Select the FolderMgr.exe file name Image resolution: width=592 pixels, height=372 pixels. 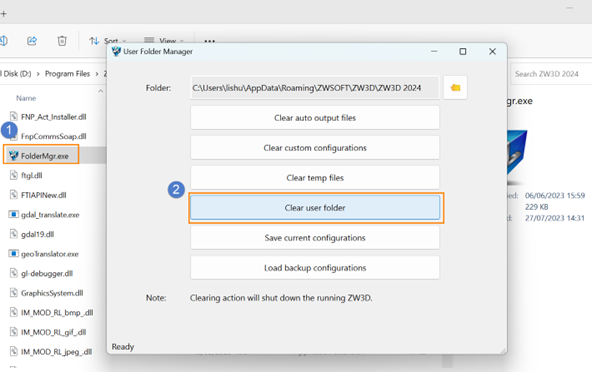click(45, 156)
